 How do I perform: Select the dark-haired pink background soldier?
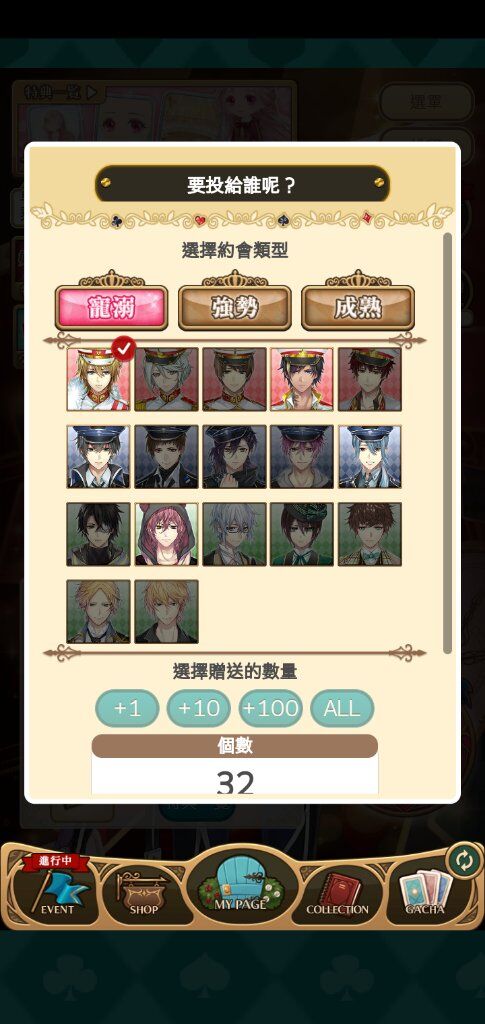point(302,379)
